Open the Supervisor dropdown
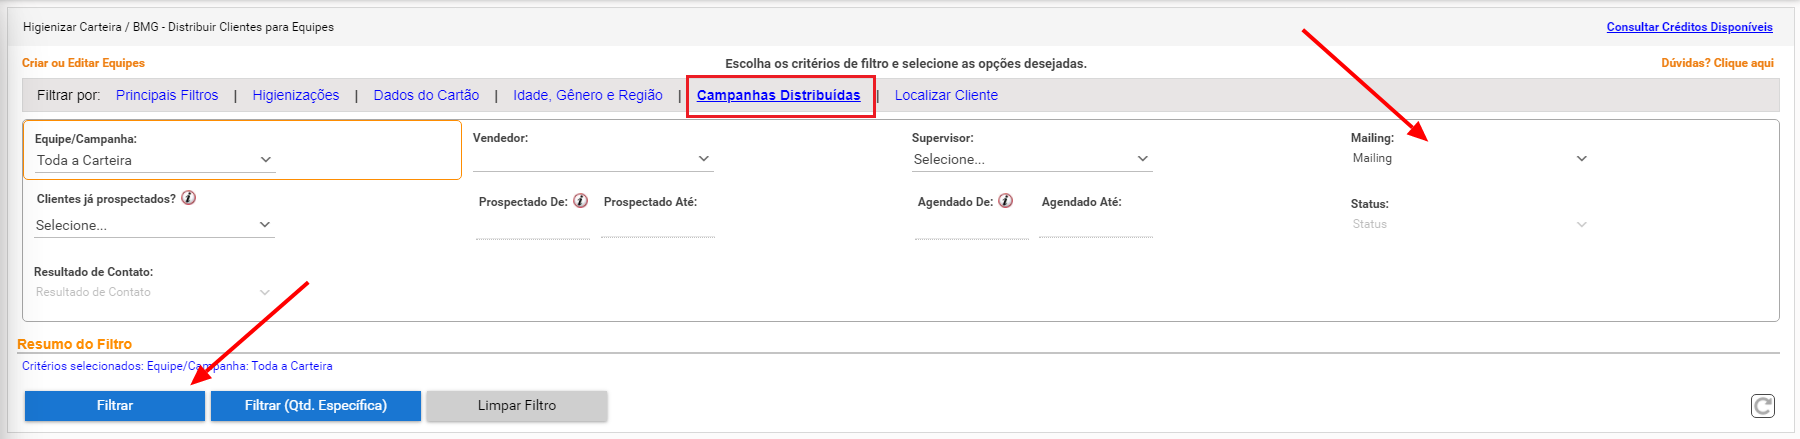 tap(1032, 159)
